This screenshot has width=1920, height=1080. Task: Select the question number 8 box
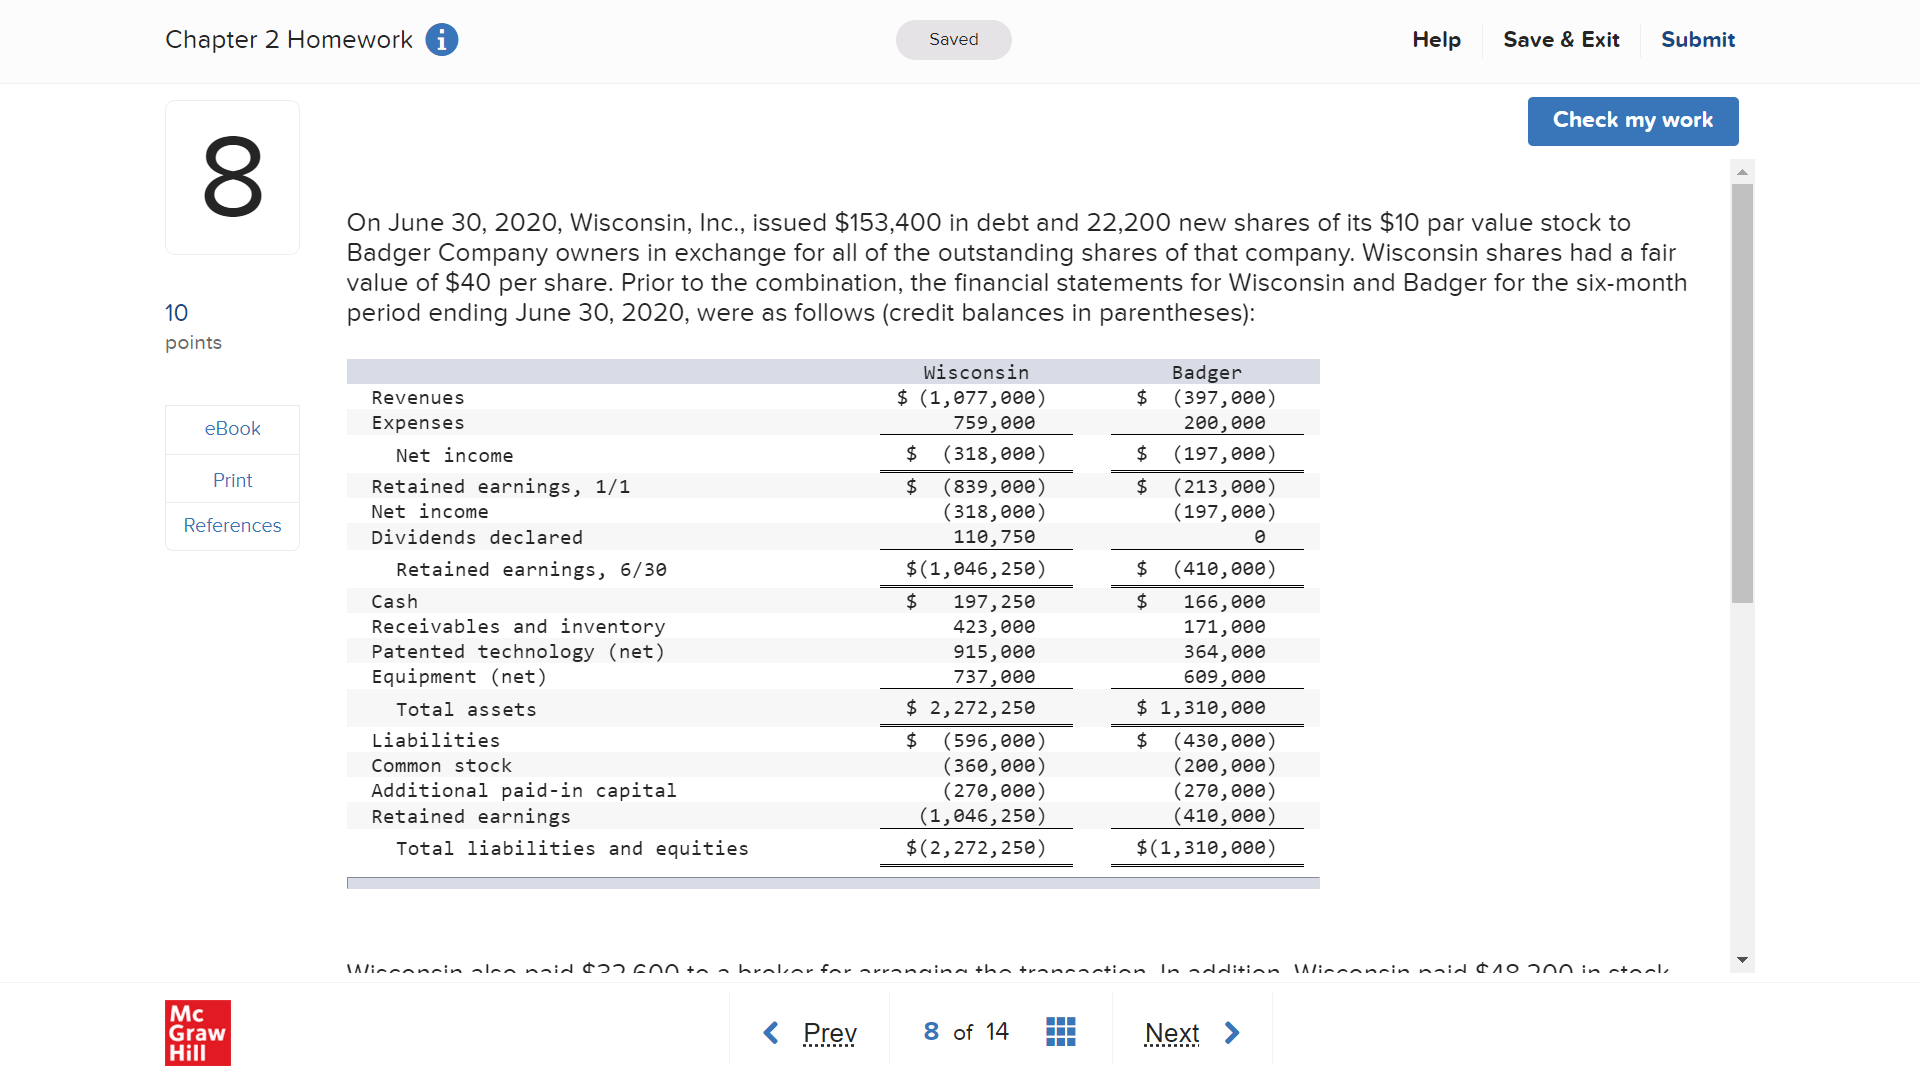(232, 177)
